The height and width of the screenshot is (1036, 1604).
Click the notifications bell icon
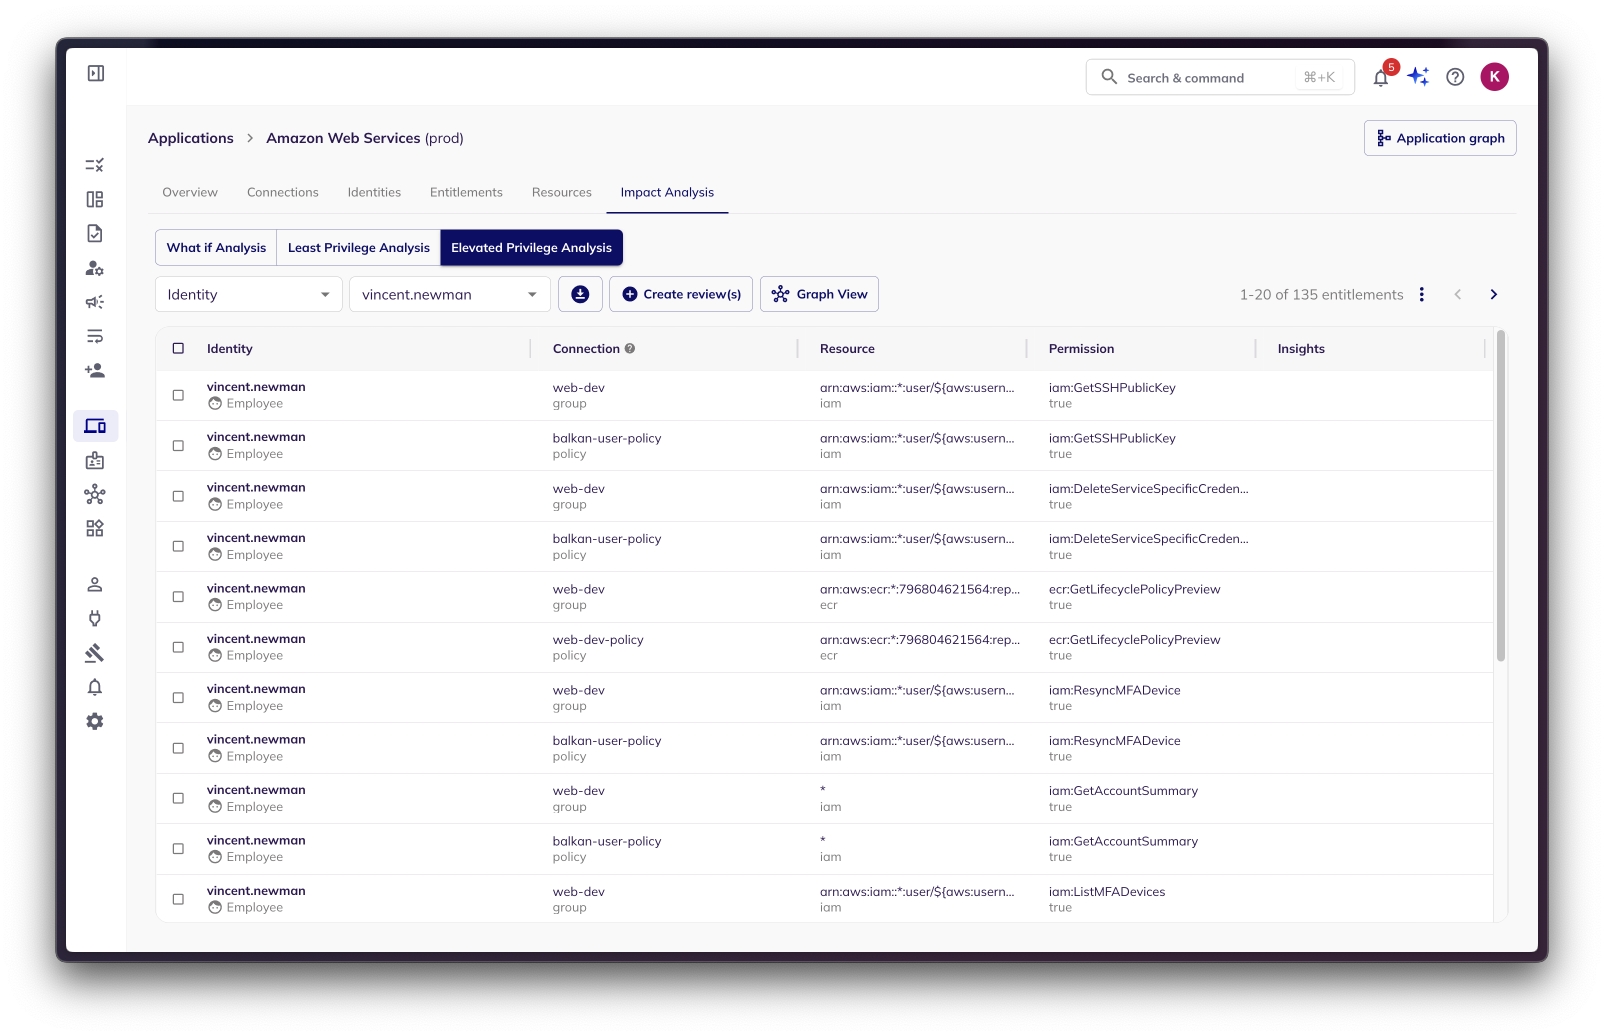tap(1380, 78)
